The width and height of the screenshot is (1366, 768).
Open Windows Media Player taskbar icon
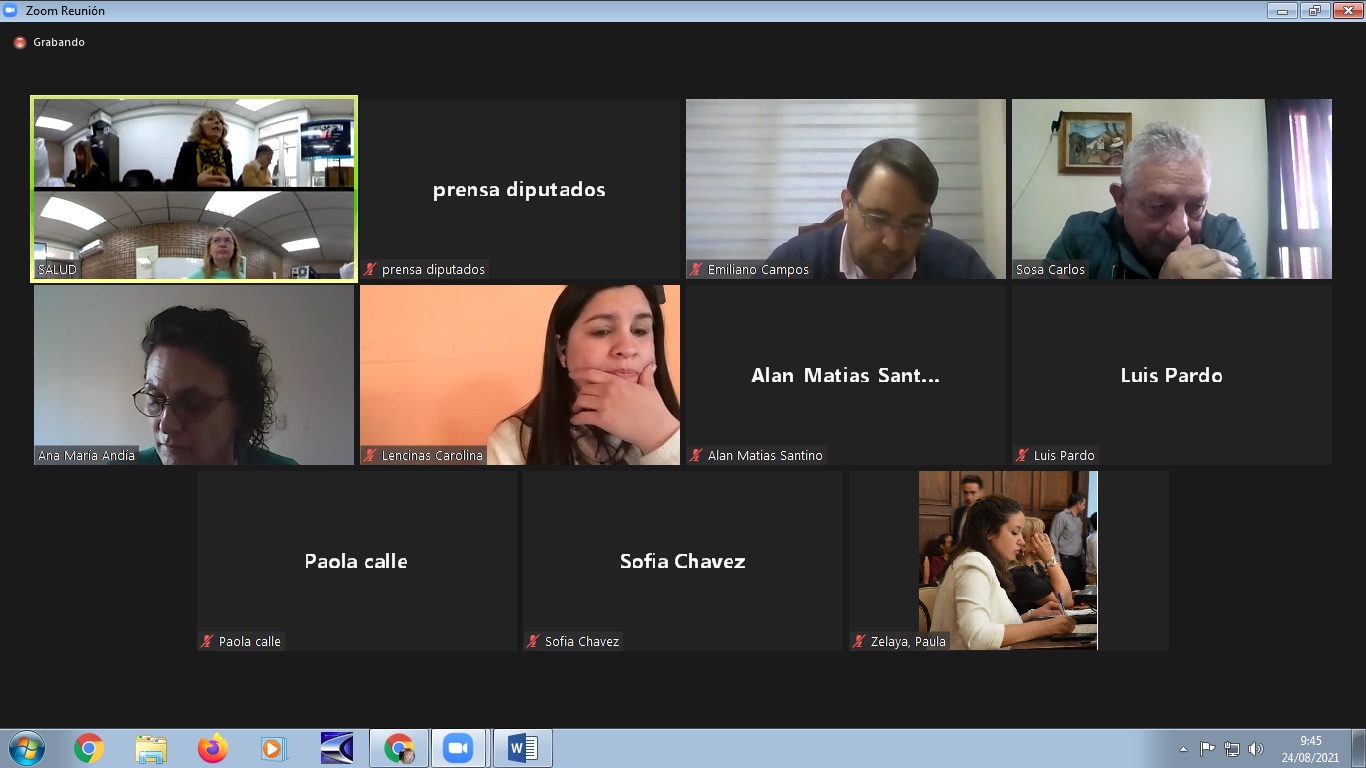(x=273, y=748)
